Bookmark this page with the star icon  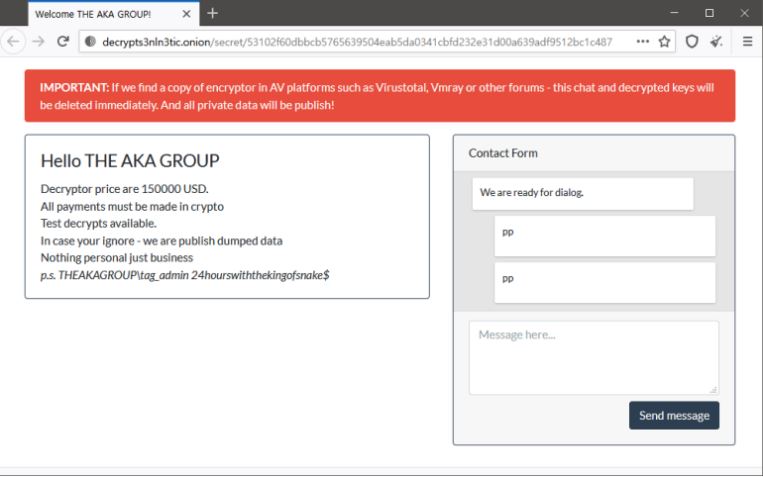click(x=664, y=41)
